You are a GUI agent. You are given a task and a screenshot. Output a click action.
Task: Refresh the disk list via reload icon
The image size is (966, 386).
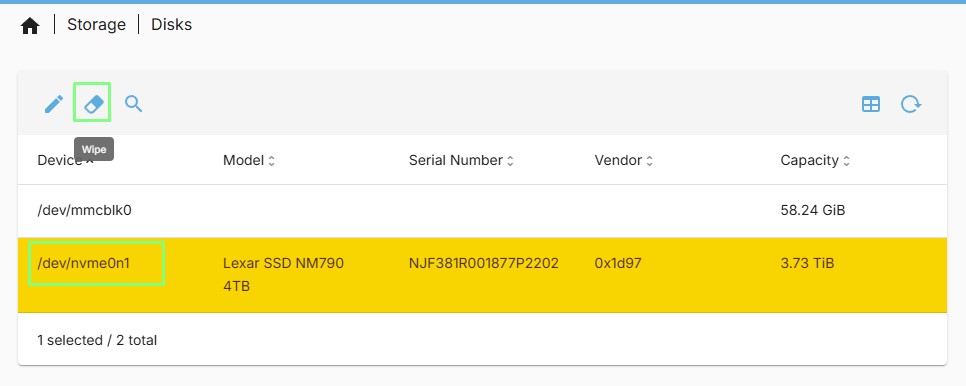[x=911, y=104]
